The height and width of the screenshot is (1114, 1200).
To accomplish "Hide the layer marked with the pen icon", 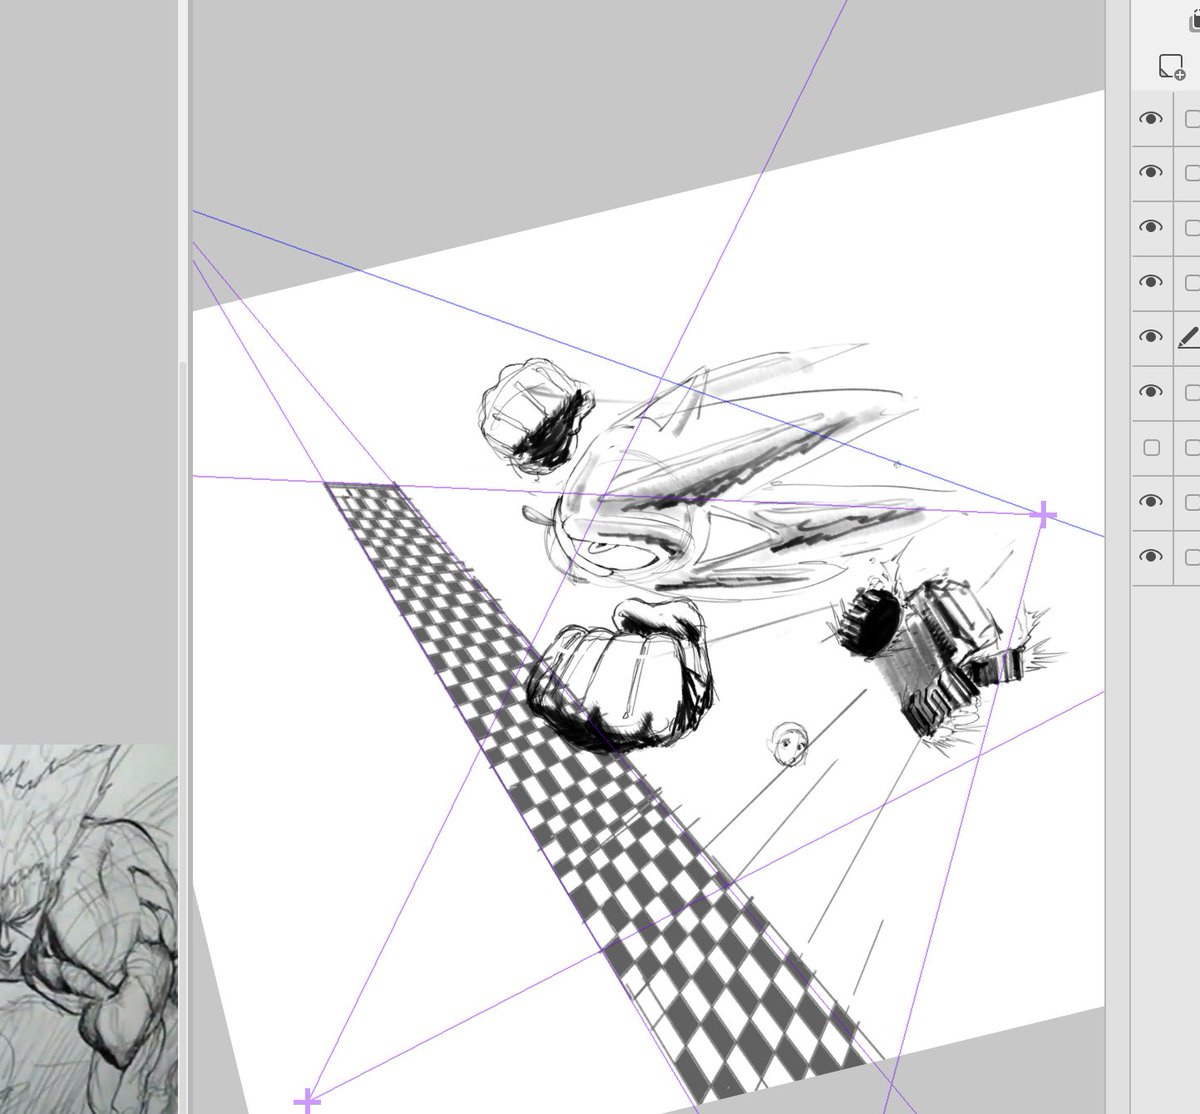I will (x=1151, y=338).
